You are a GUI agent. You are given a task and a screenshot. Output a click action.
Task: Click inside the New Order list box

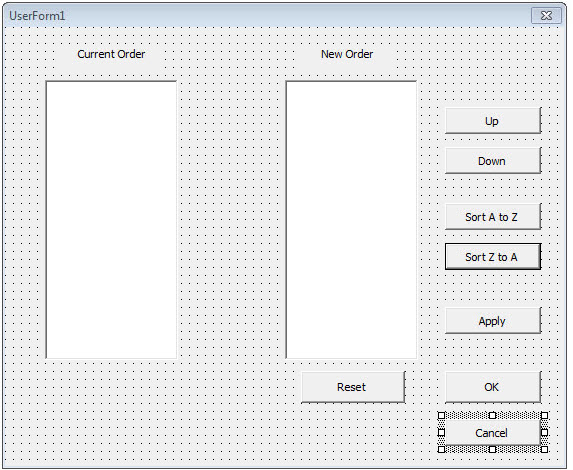351,220
